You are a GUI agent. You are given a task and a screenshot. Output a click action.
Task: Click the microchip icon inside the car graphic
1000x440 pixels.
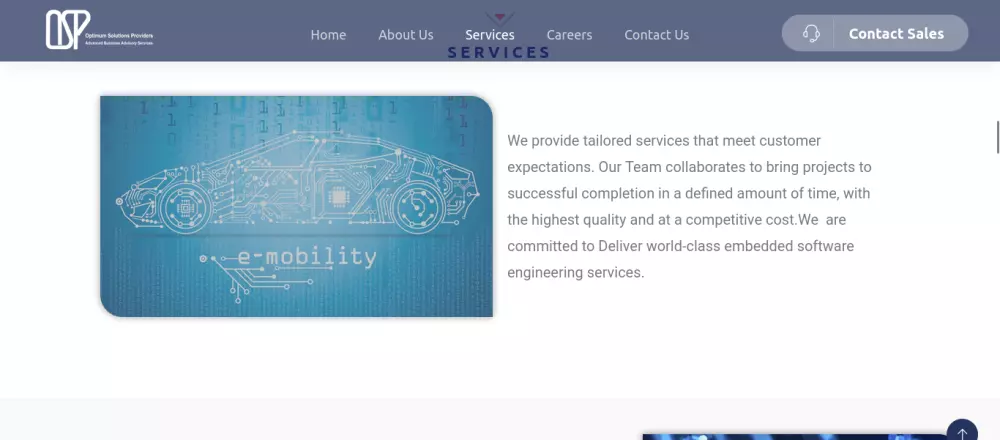338,195
